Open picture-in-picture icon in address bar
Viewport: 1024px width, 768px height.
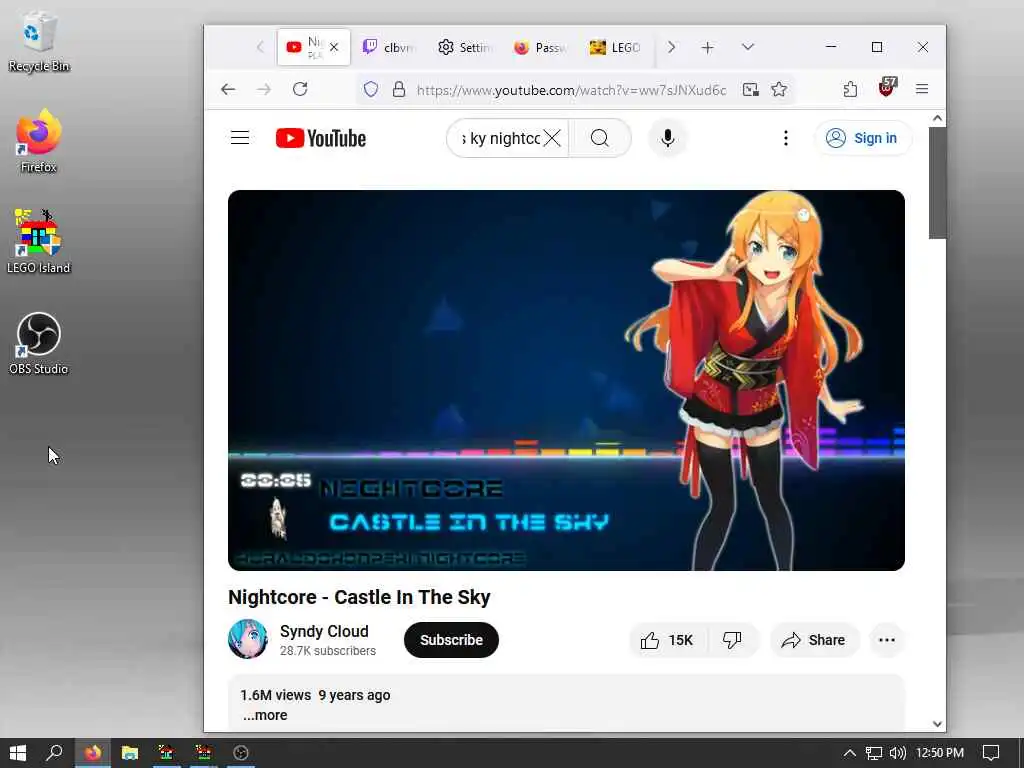coord(751,89)
